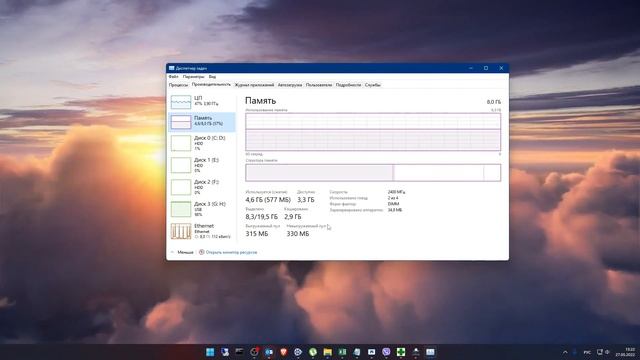Click the memory composition bar
The width and height of the screenshot is (640, 360).
click(x=373, y=173)
